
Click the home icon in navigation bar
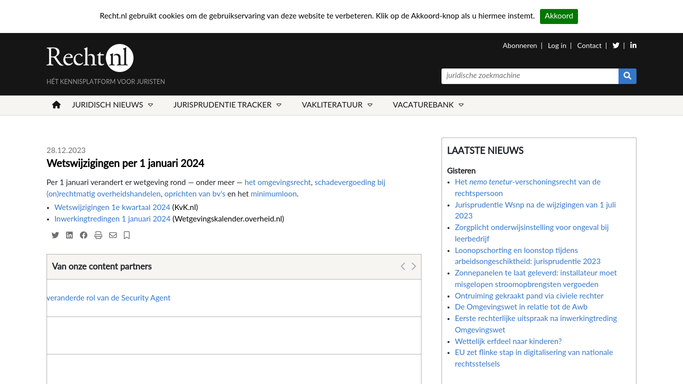[x=56, y=105]
